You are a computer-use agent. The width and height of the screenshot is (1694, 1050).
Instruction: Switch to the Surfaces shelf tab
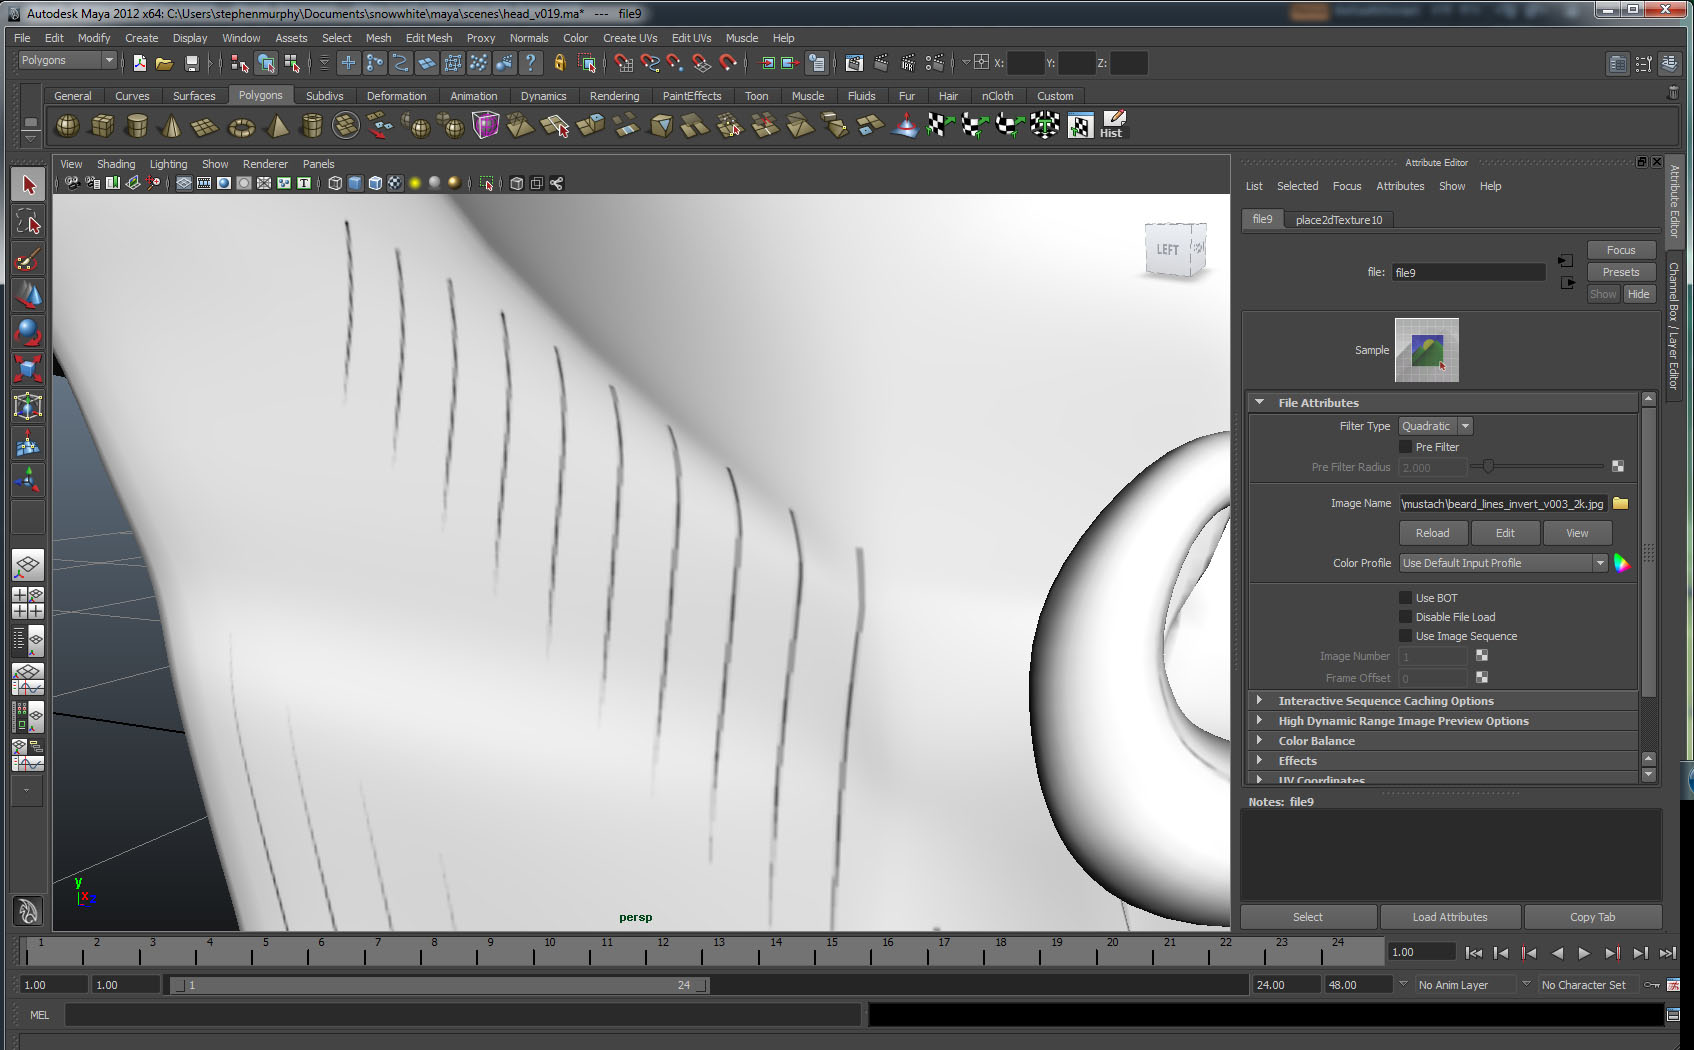[x=194, y=95]
